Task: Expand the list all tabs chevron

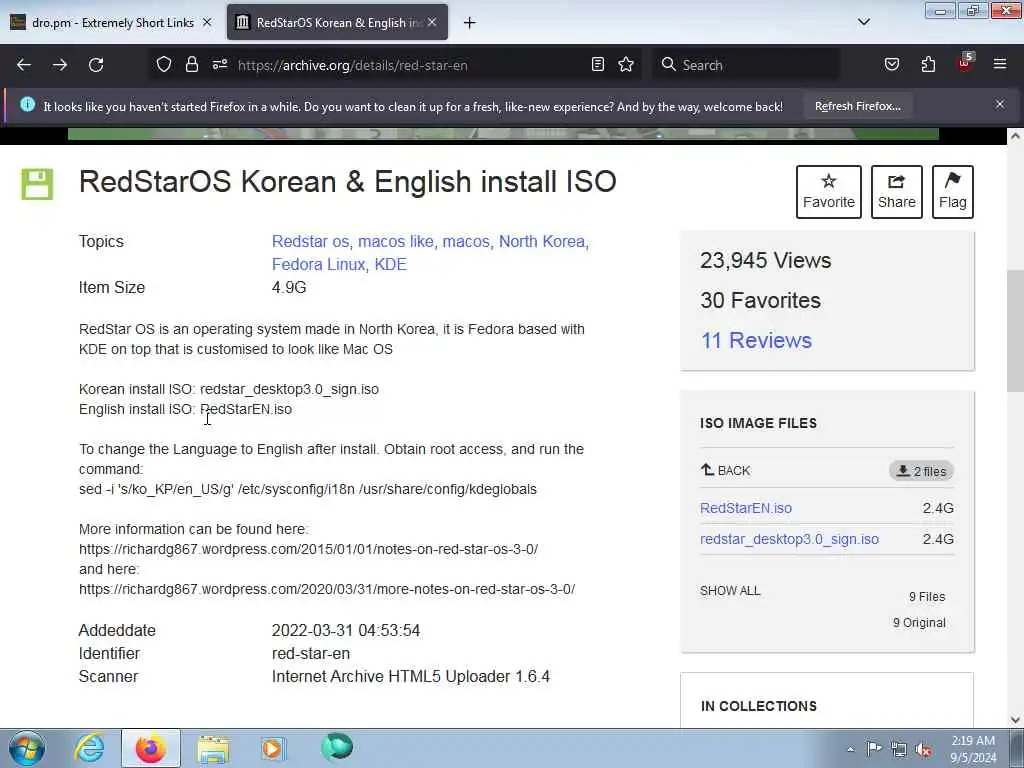Action: tap(863, 22)
